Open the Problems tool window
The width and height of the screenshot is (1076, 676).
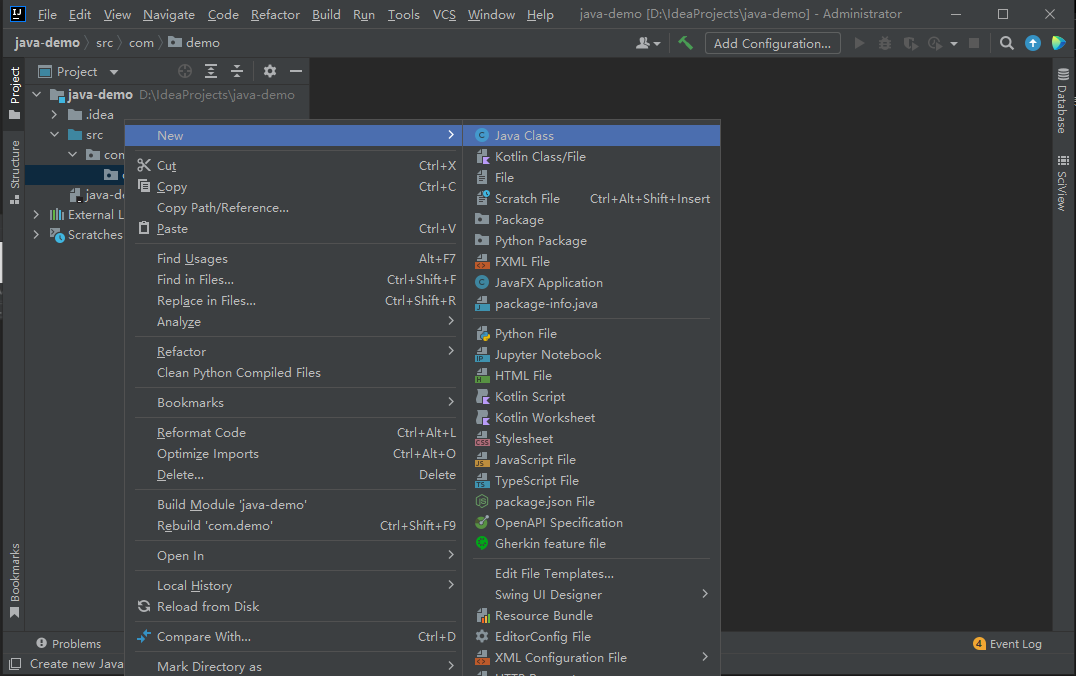tap(69, 644)
